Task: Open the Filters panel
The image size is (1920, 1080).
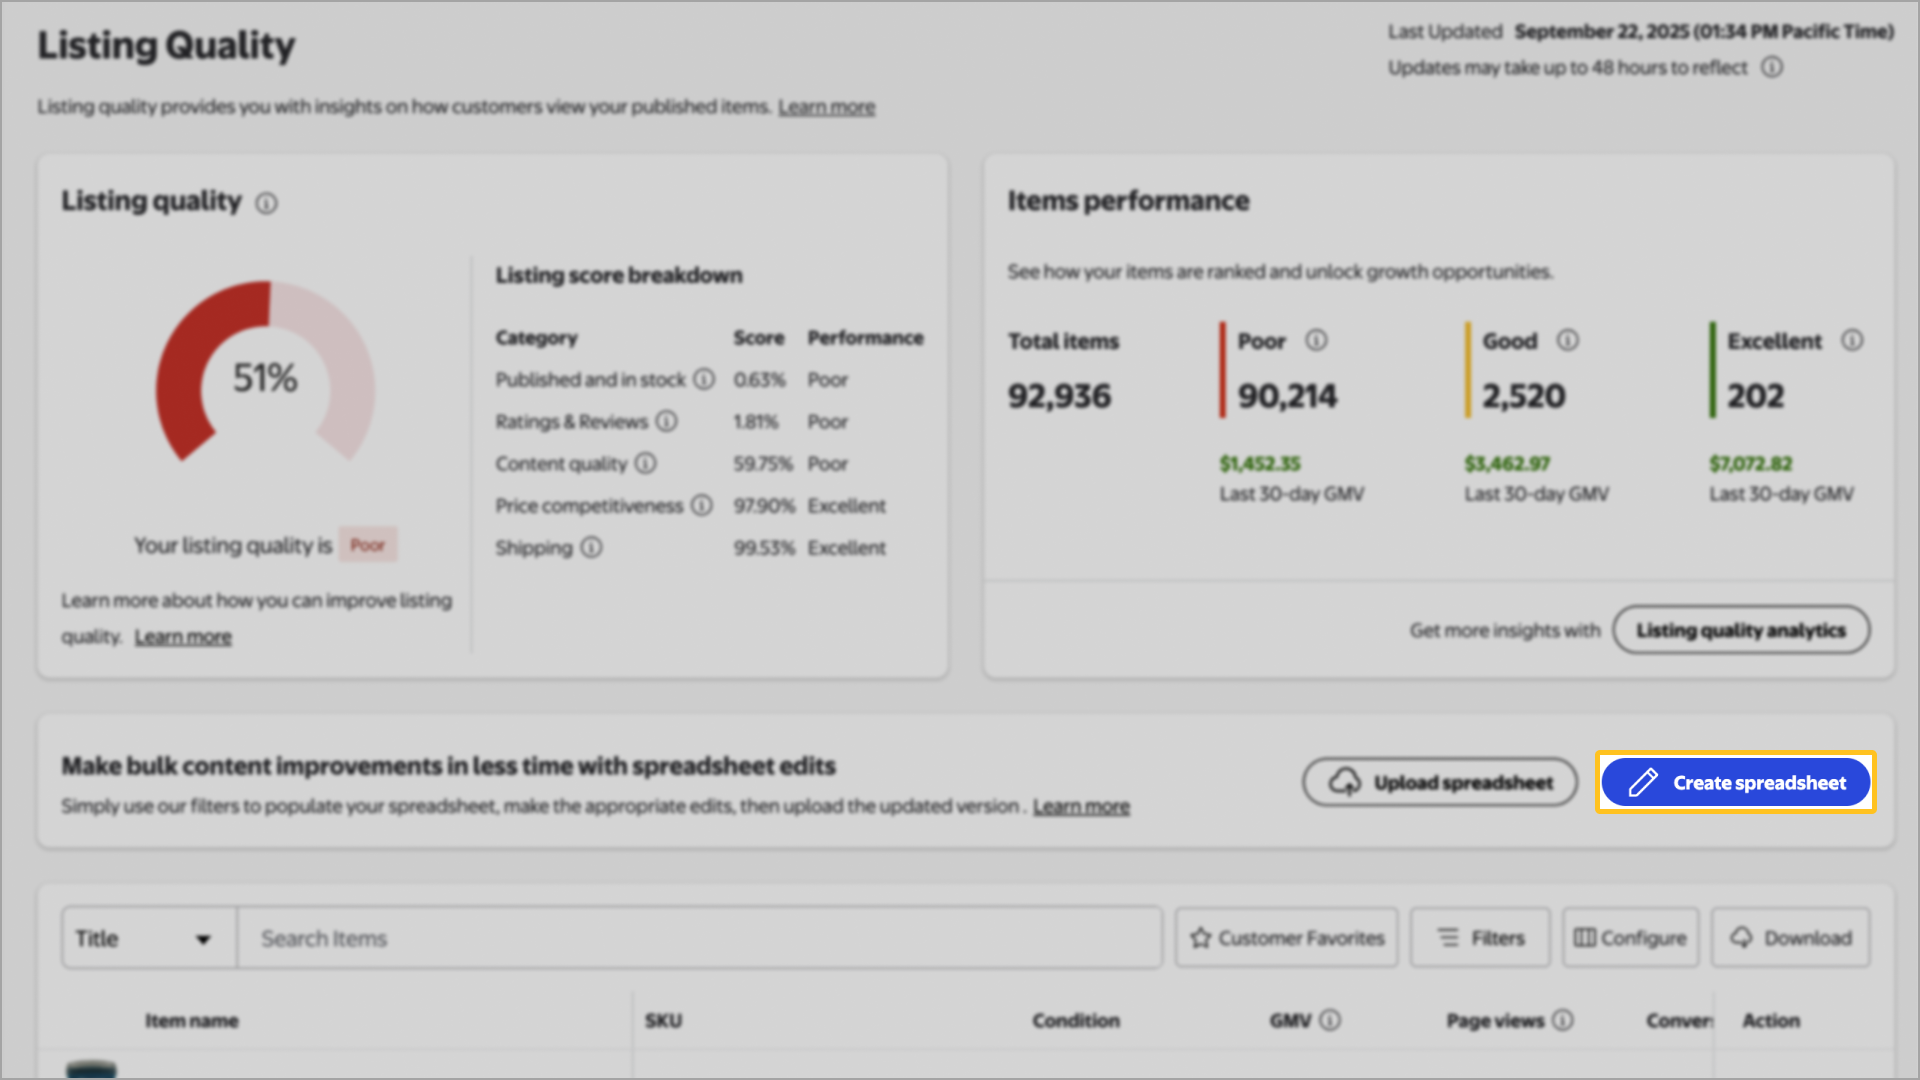Action: coord(1479,937)
